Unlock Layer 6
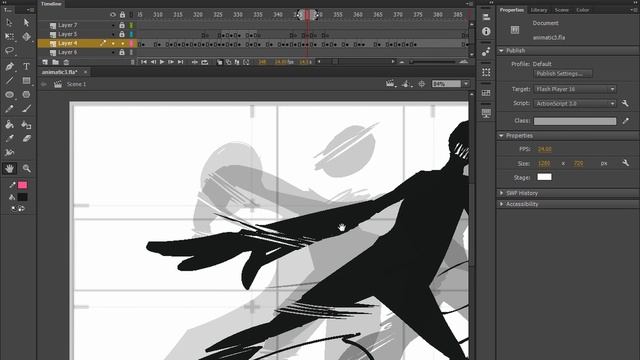Screen dimensions: 640x360 pos(122,52)
